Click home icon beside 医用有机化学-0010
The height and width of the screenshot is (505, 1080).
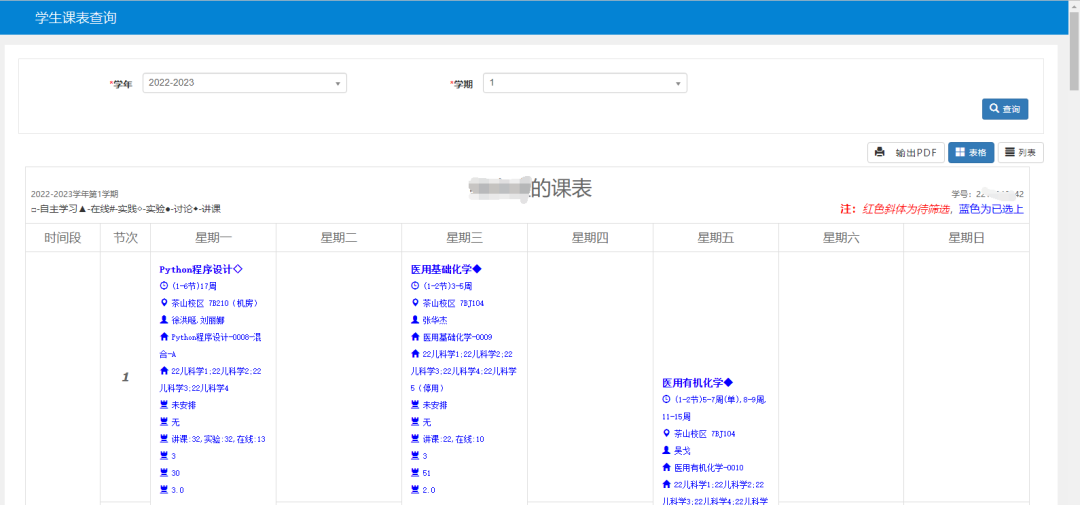click(x=666, y=467)
